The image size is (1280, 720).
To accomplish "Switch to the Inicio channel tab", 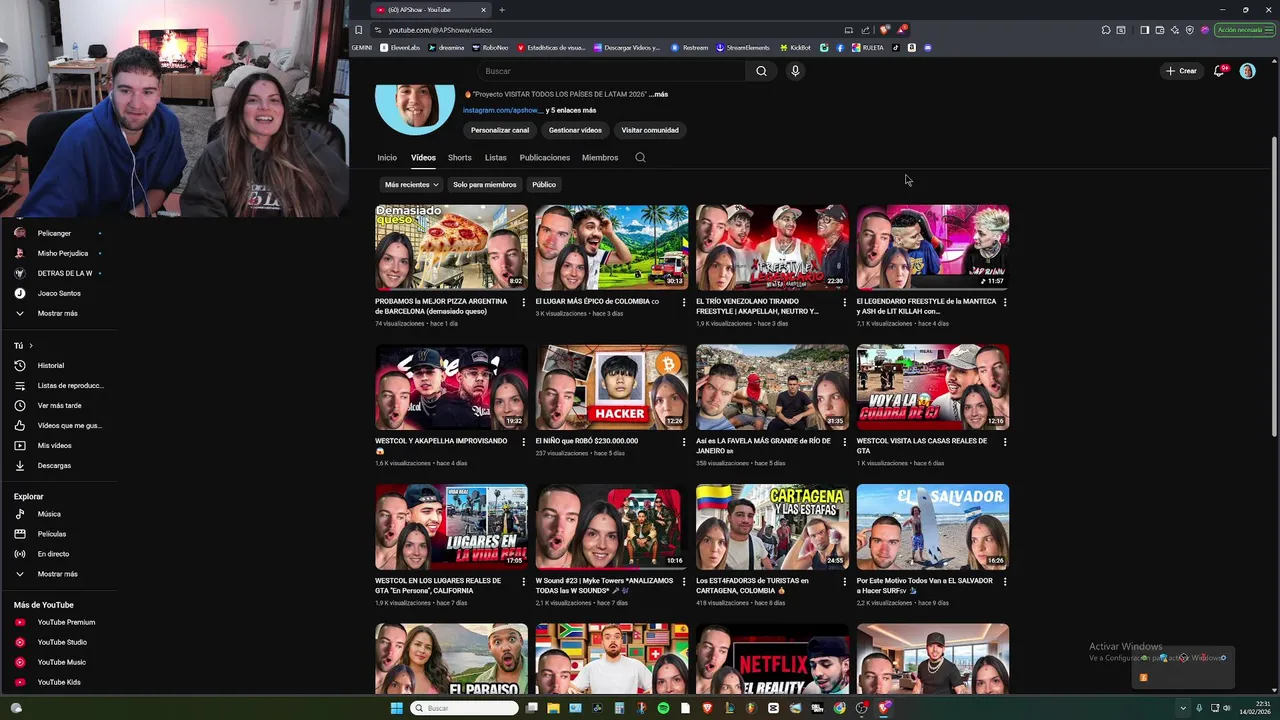I will coord(387,157).
